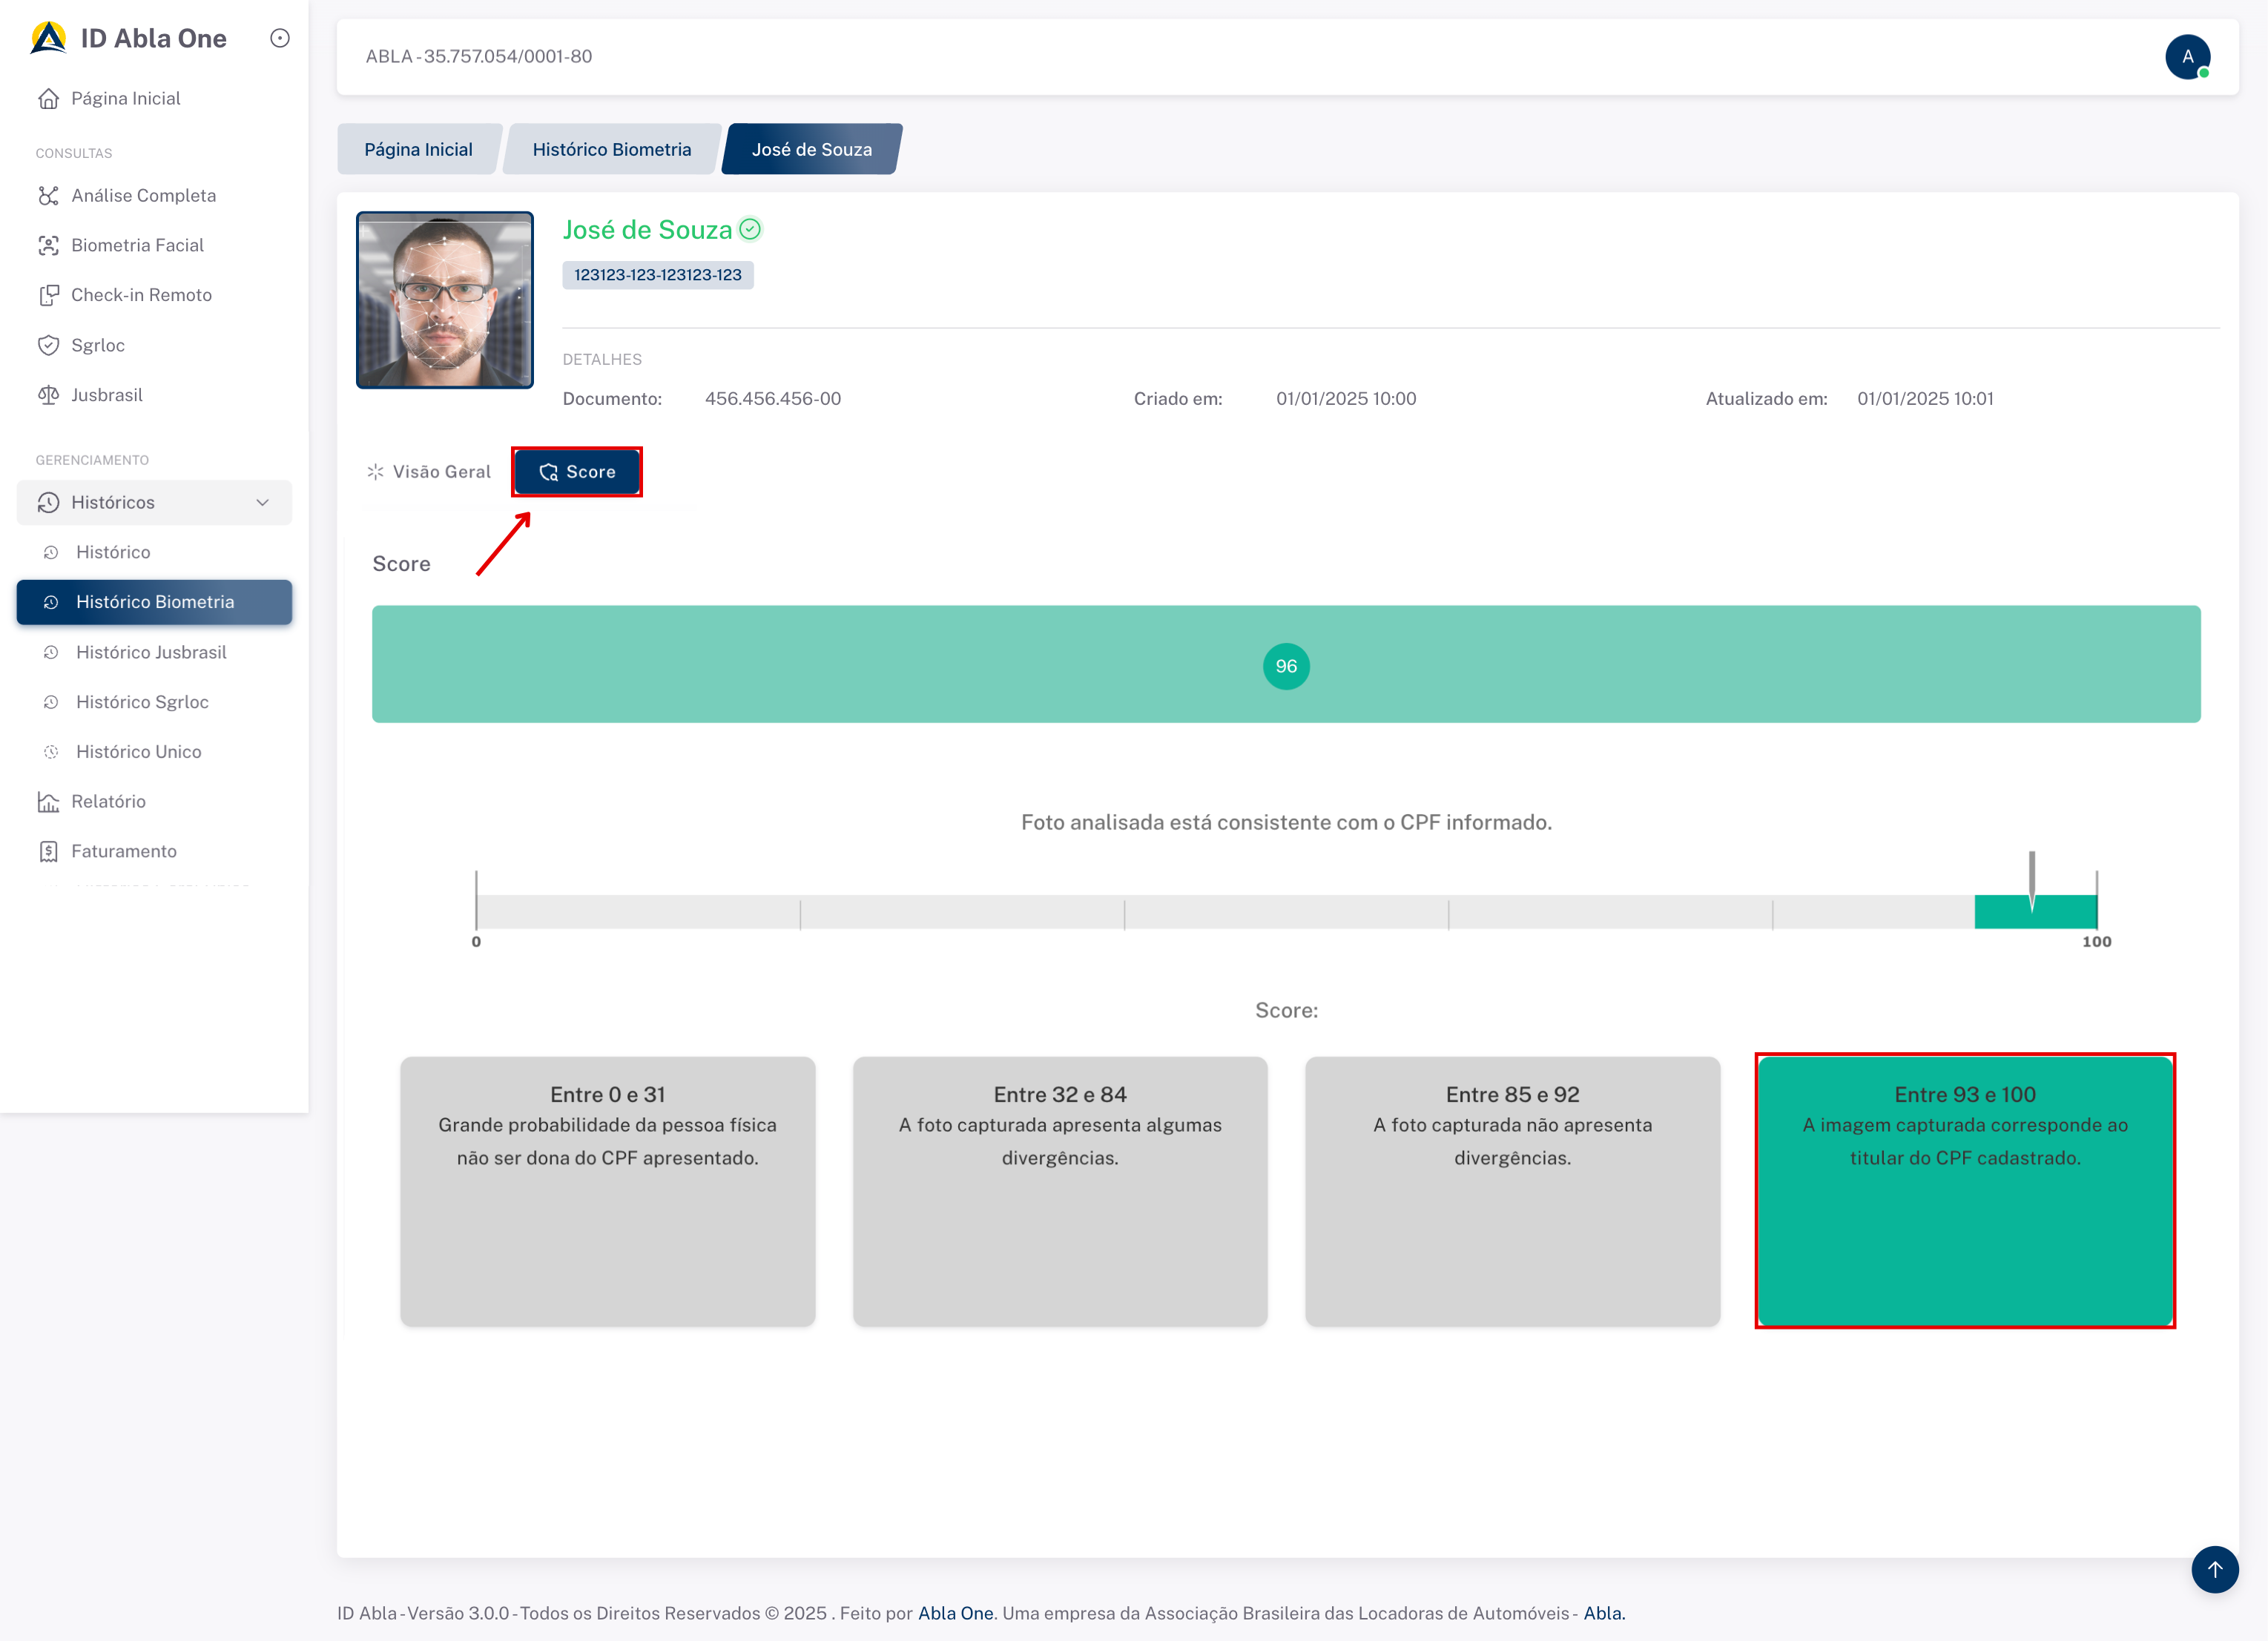Click José de Souza's profile photo

(445, 300)
